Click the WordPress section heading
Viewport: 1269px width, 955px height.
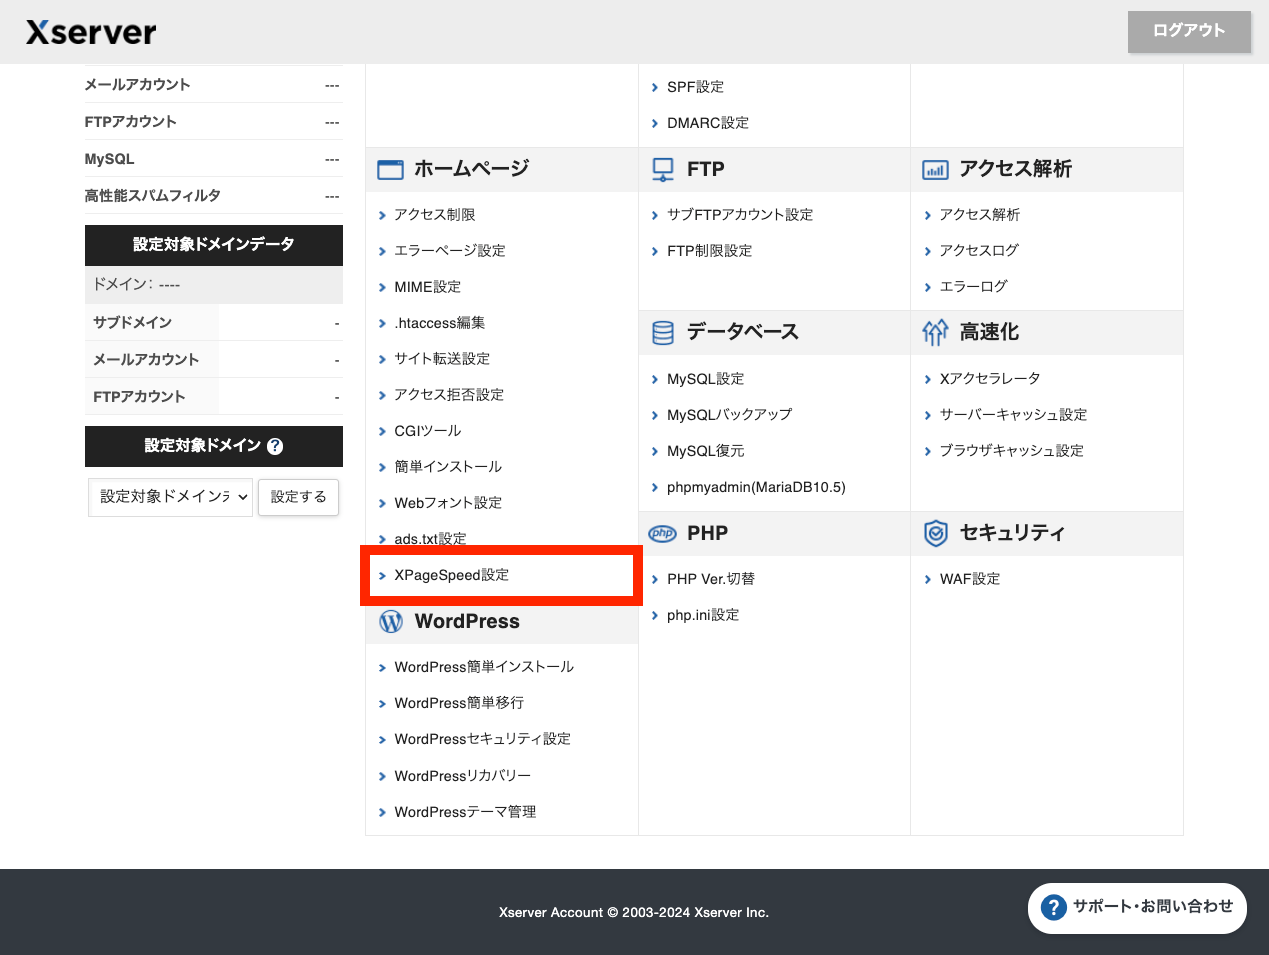click(467, 621)
